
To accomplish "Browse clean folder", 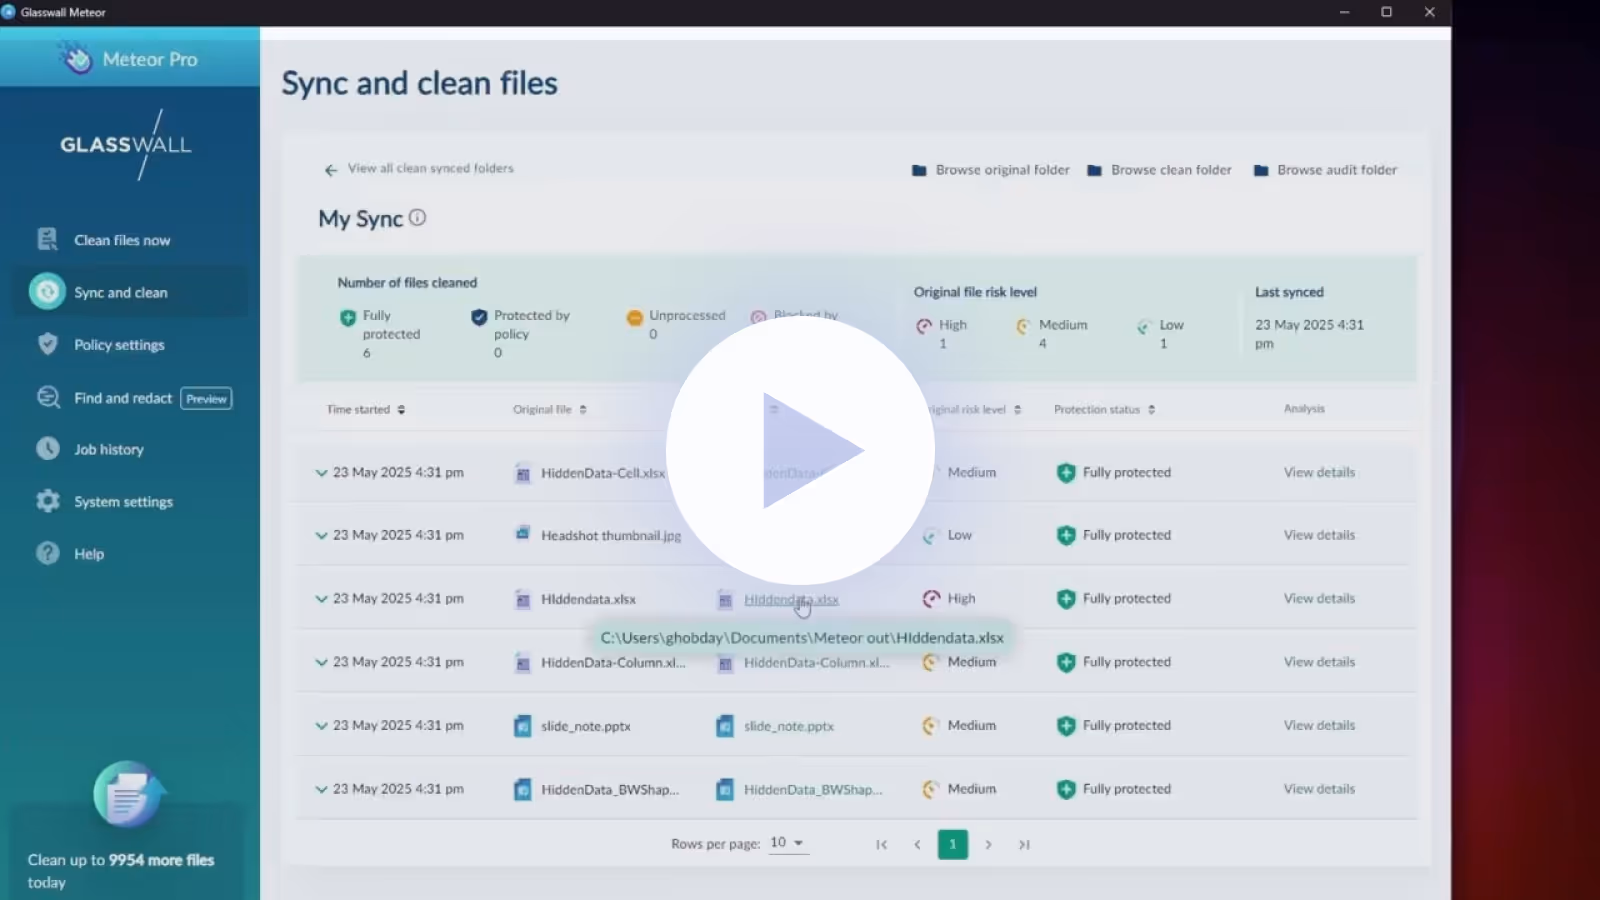I will (1159, 170).
